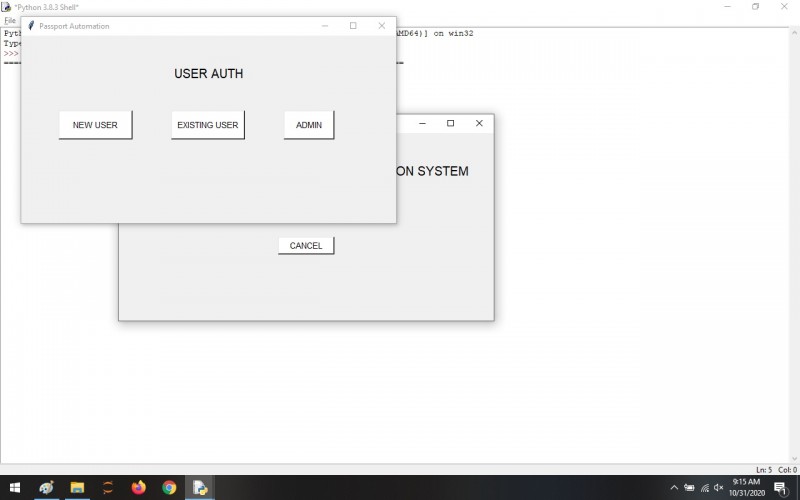
Task: Open the network Wi-Fi tray icon
Action: coord(705,488)
